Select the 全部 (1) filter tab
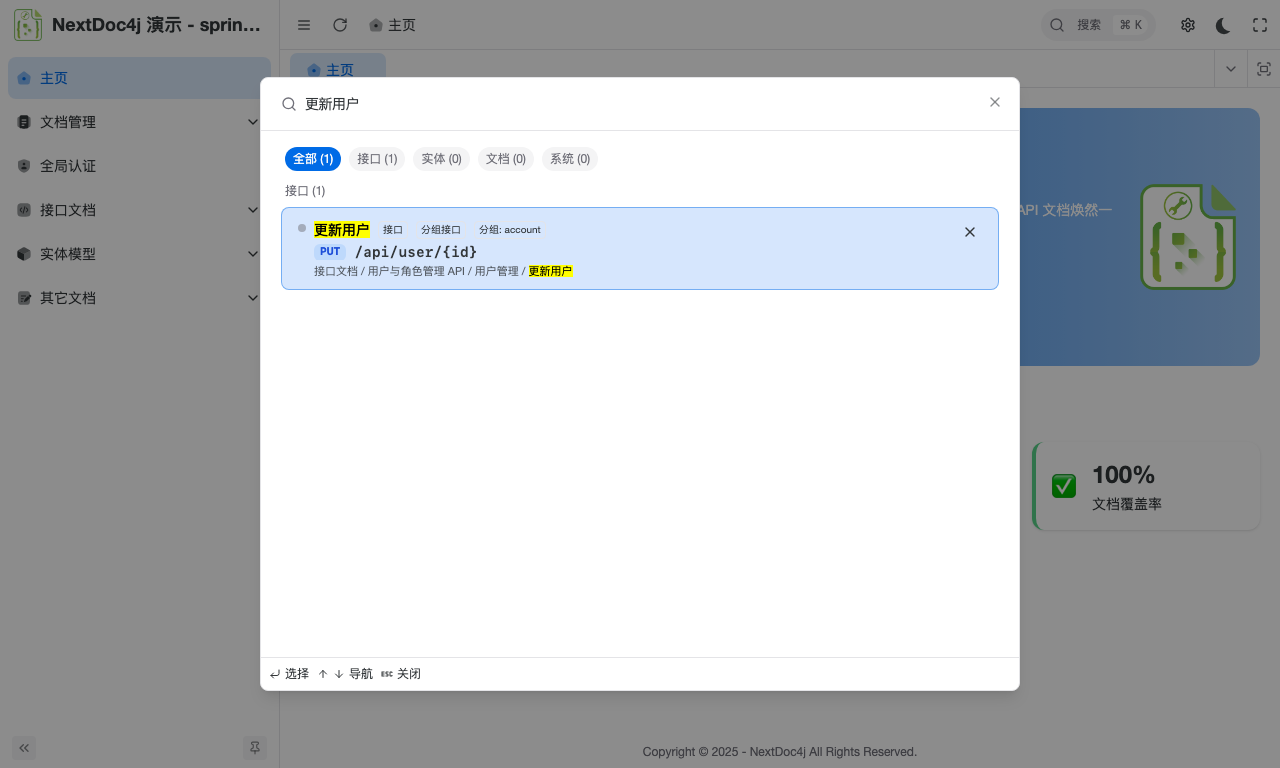 coord(313,159)
